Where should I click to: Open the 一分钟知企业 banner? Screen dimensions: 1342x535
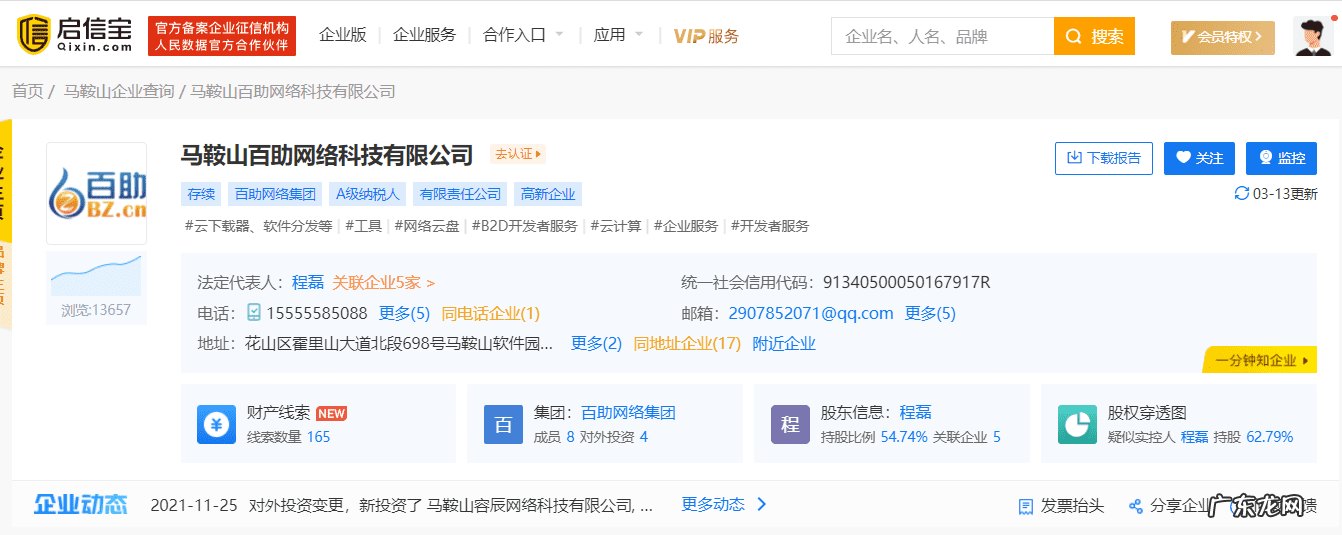1262,360
